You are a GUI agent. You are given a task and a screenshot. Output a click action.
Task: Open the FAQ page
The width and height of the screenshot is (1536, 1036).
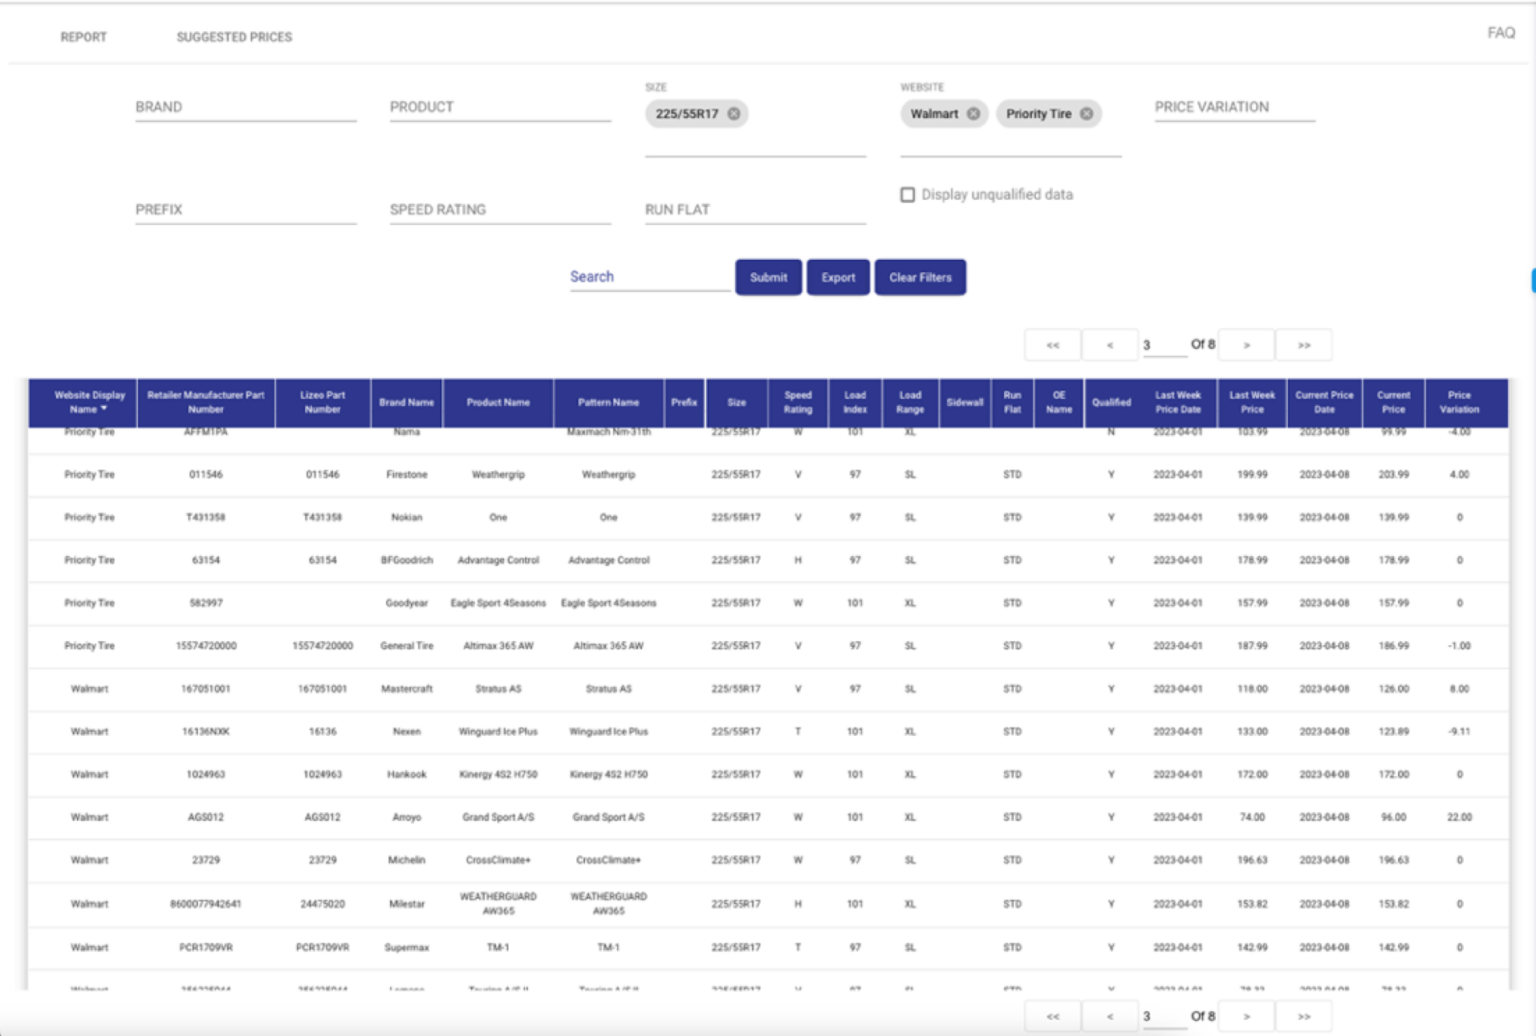(x=1499, y=33)
